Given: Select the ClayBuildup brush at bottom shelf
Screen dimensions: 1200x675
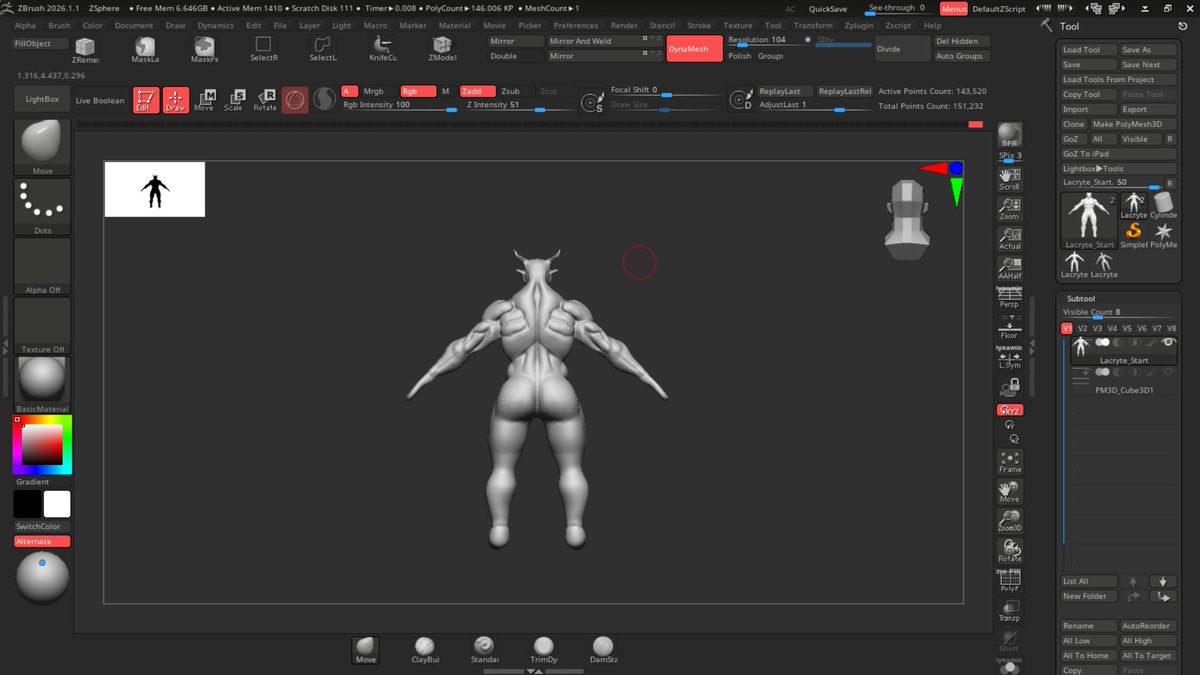Looking at the screenshot, I should click(425, 650).
